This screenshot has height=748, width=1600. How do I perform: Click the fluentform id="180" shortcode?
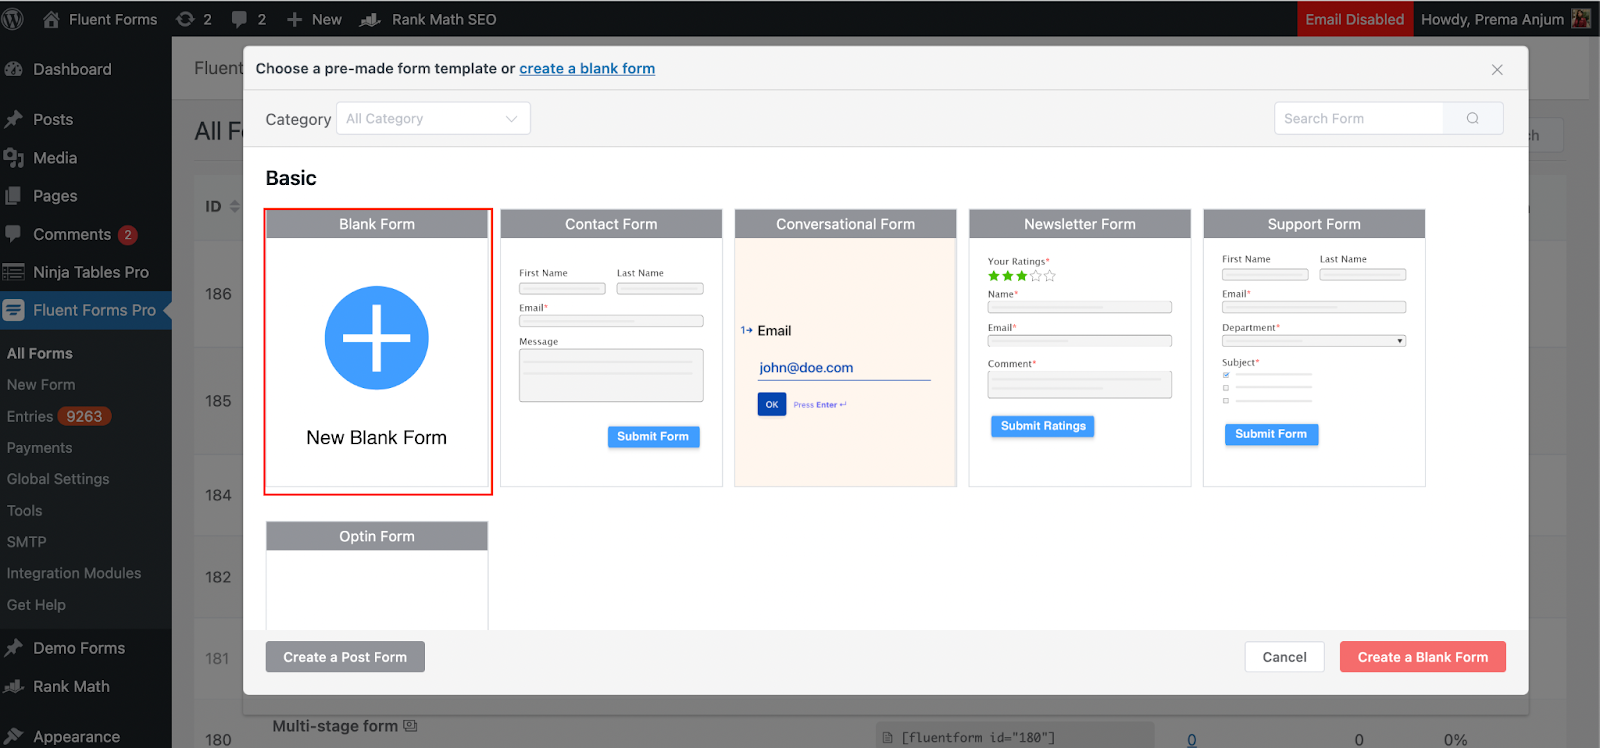click(978, 738)
